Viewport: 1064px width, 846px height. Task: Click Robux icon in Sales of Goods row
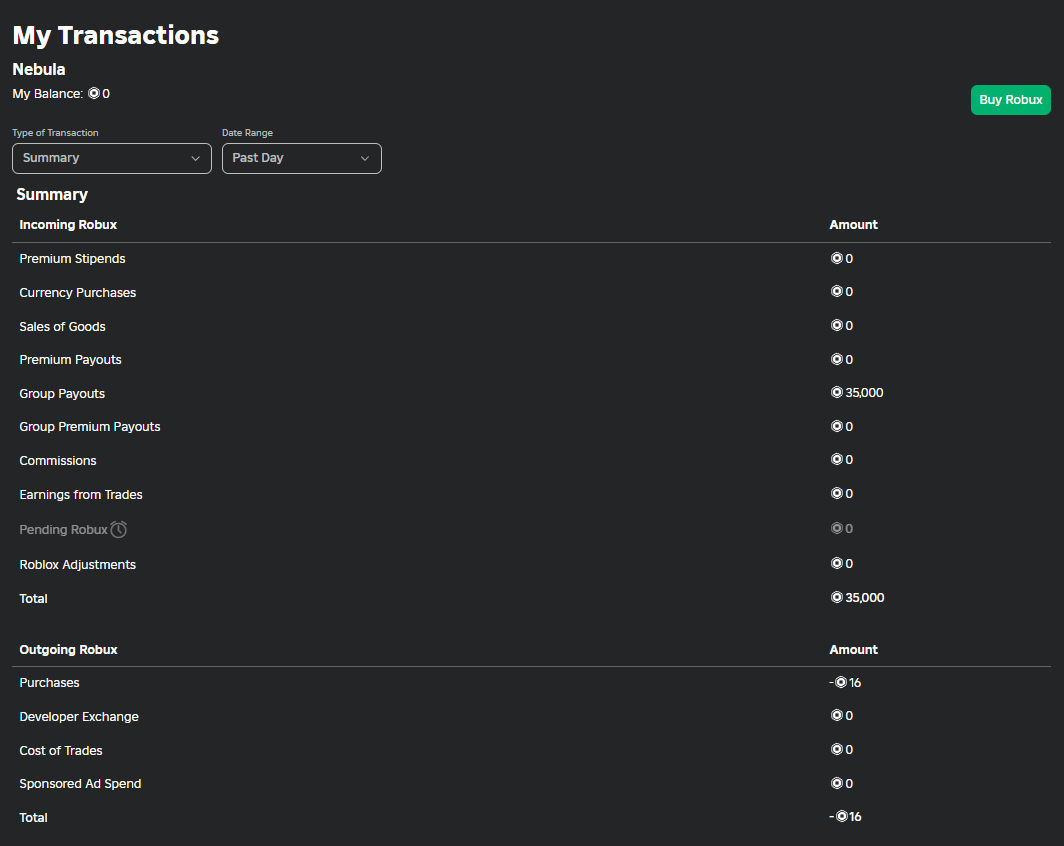837,325
